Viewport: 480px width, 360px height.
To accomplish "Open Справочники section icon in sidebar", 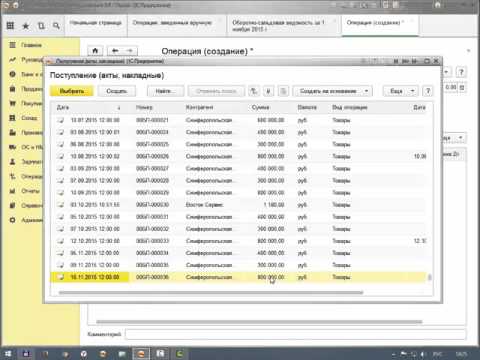I will [x=13, y=206].
